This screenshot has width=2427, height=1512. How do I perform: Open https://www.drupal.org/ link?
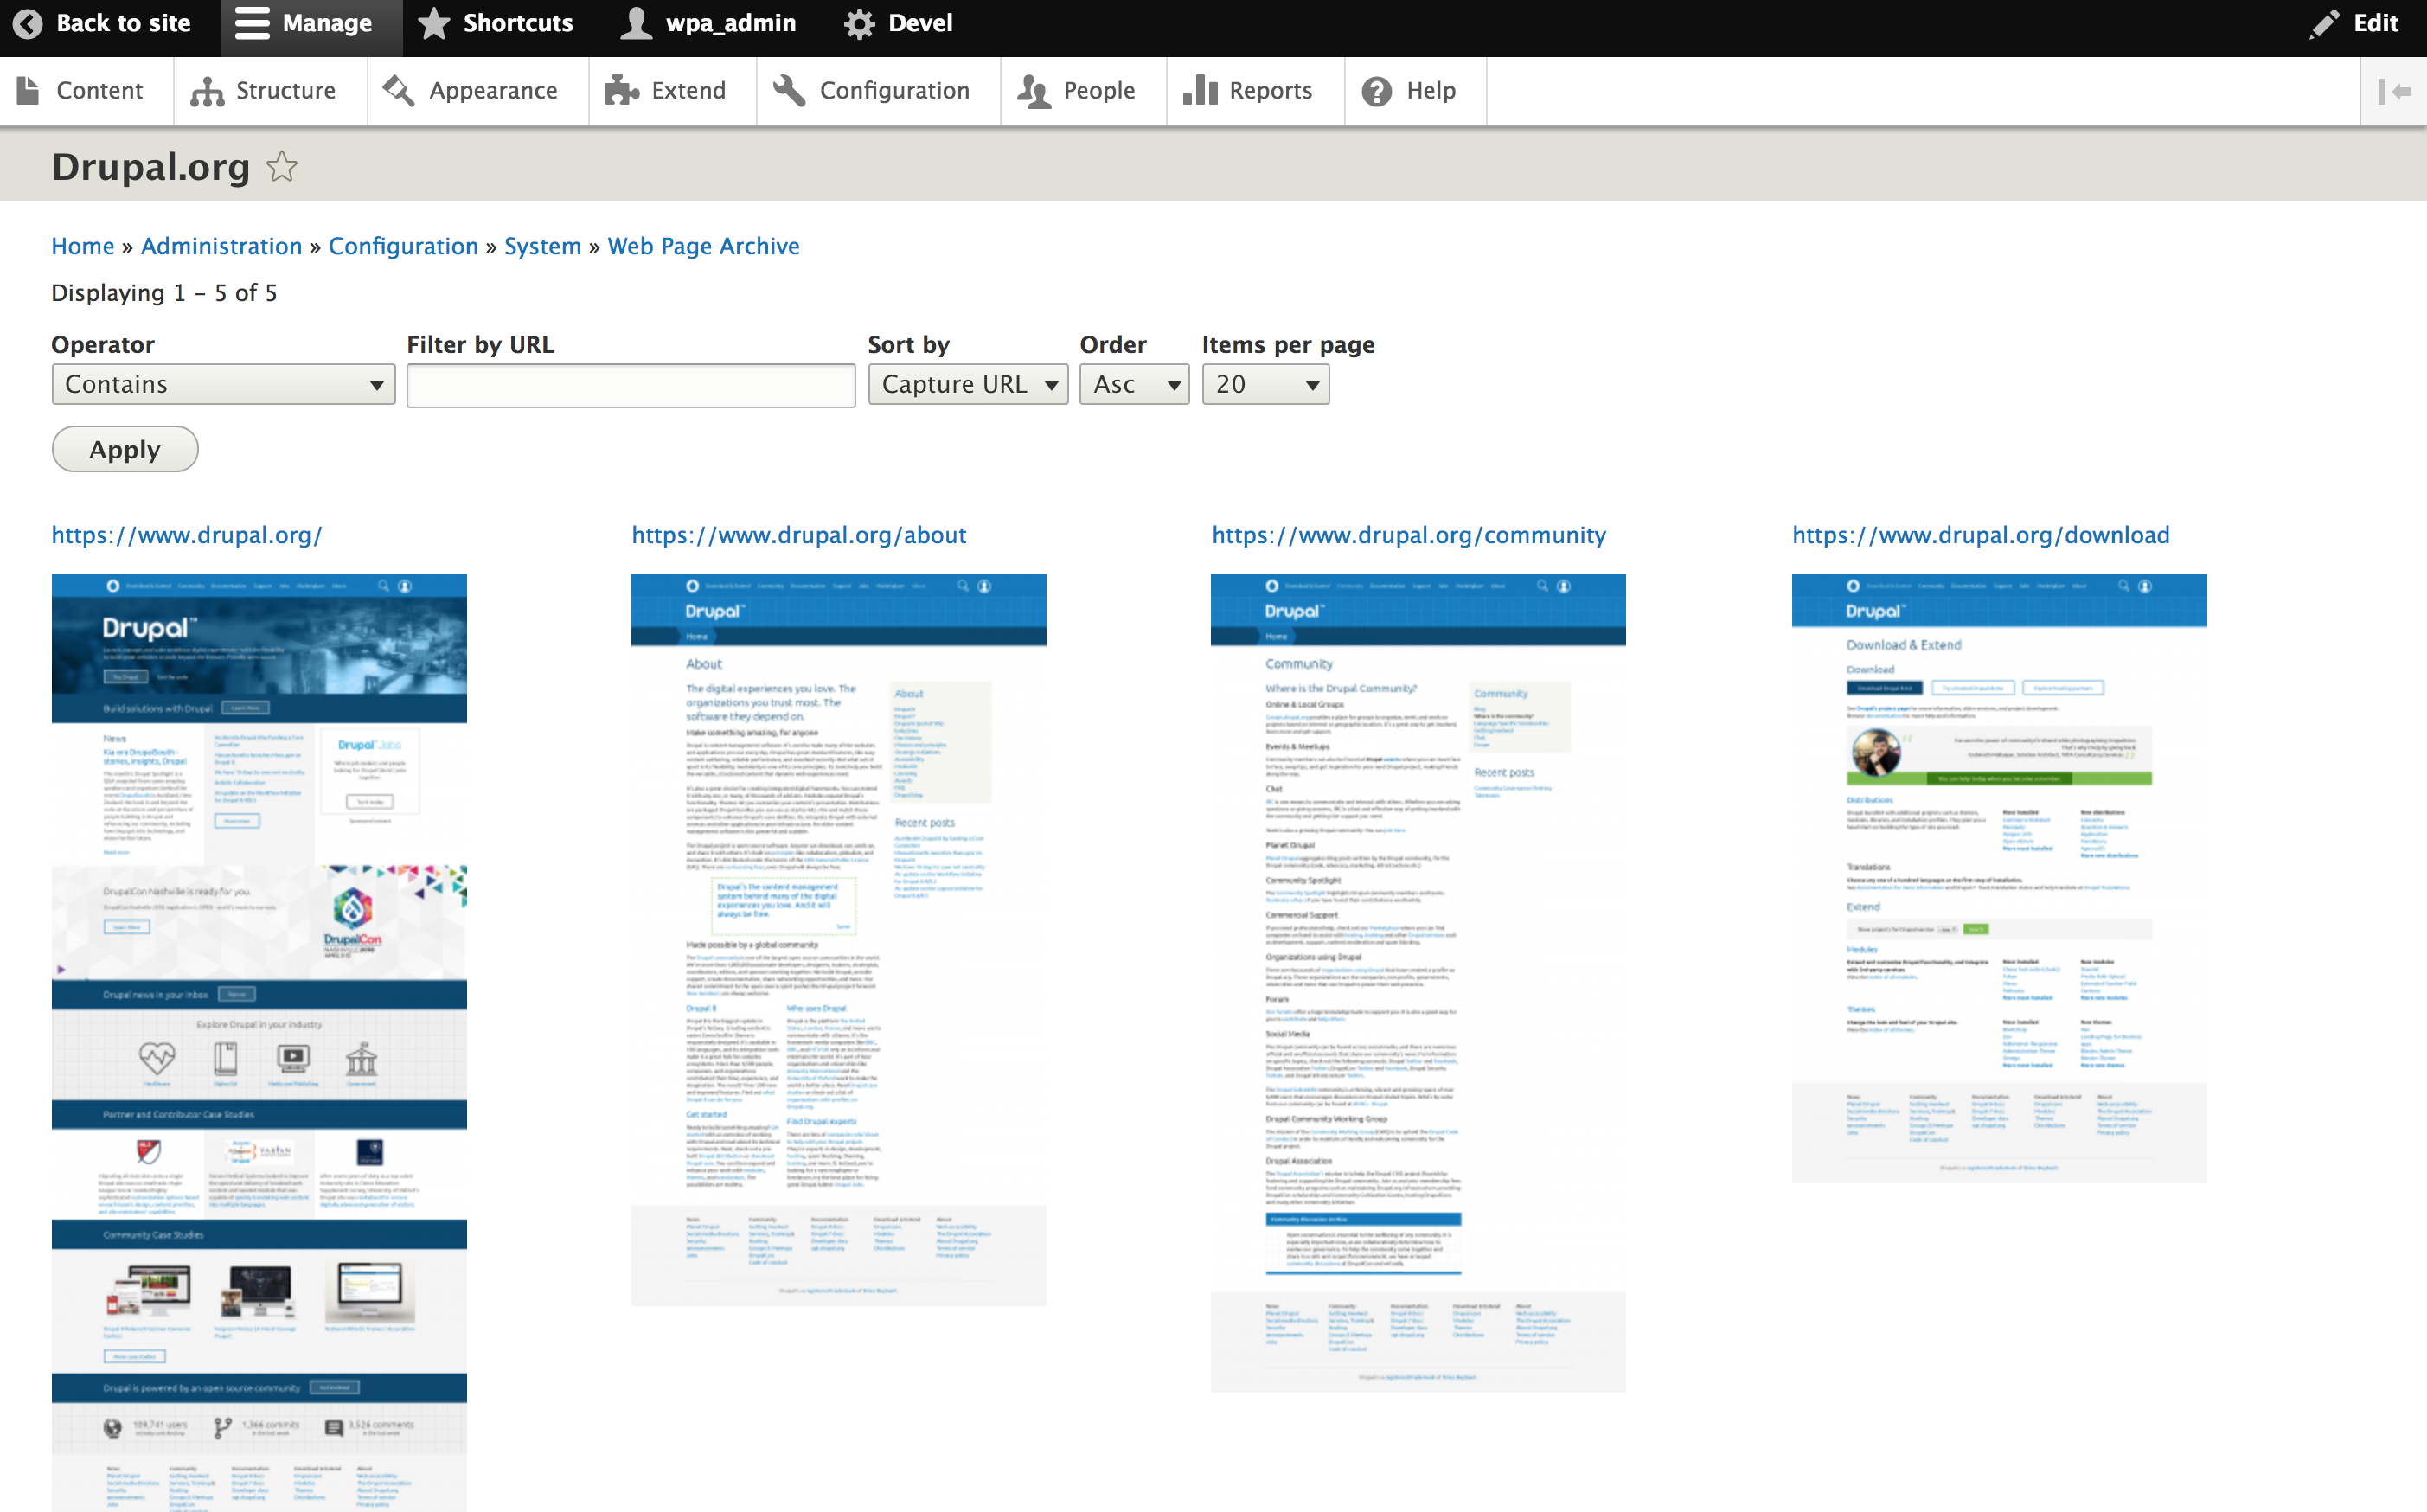click(x=188, y=535)
